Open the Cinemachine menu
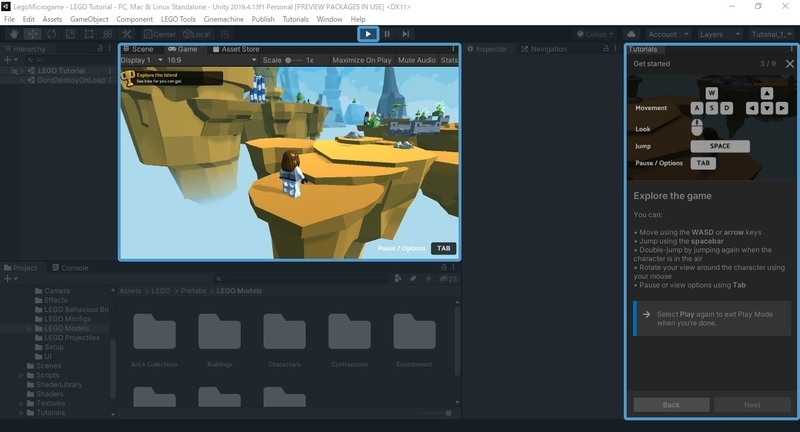 coord(223,19)
